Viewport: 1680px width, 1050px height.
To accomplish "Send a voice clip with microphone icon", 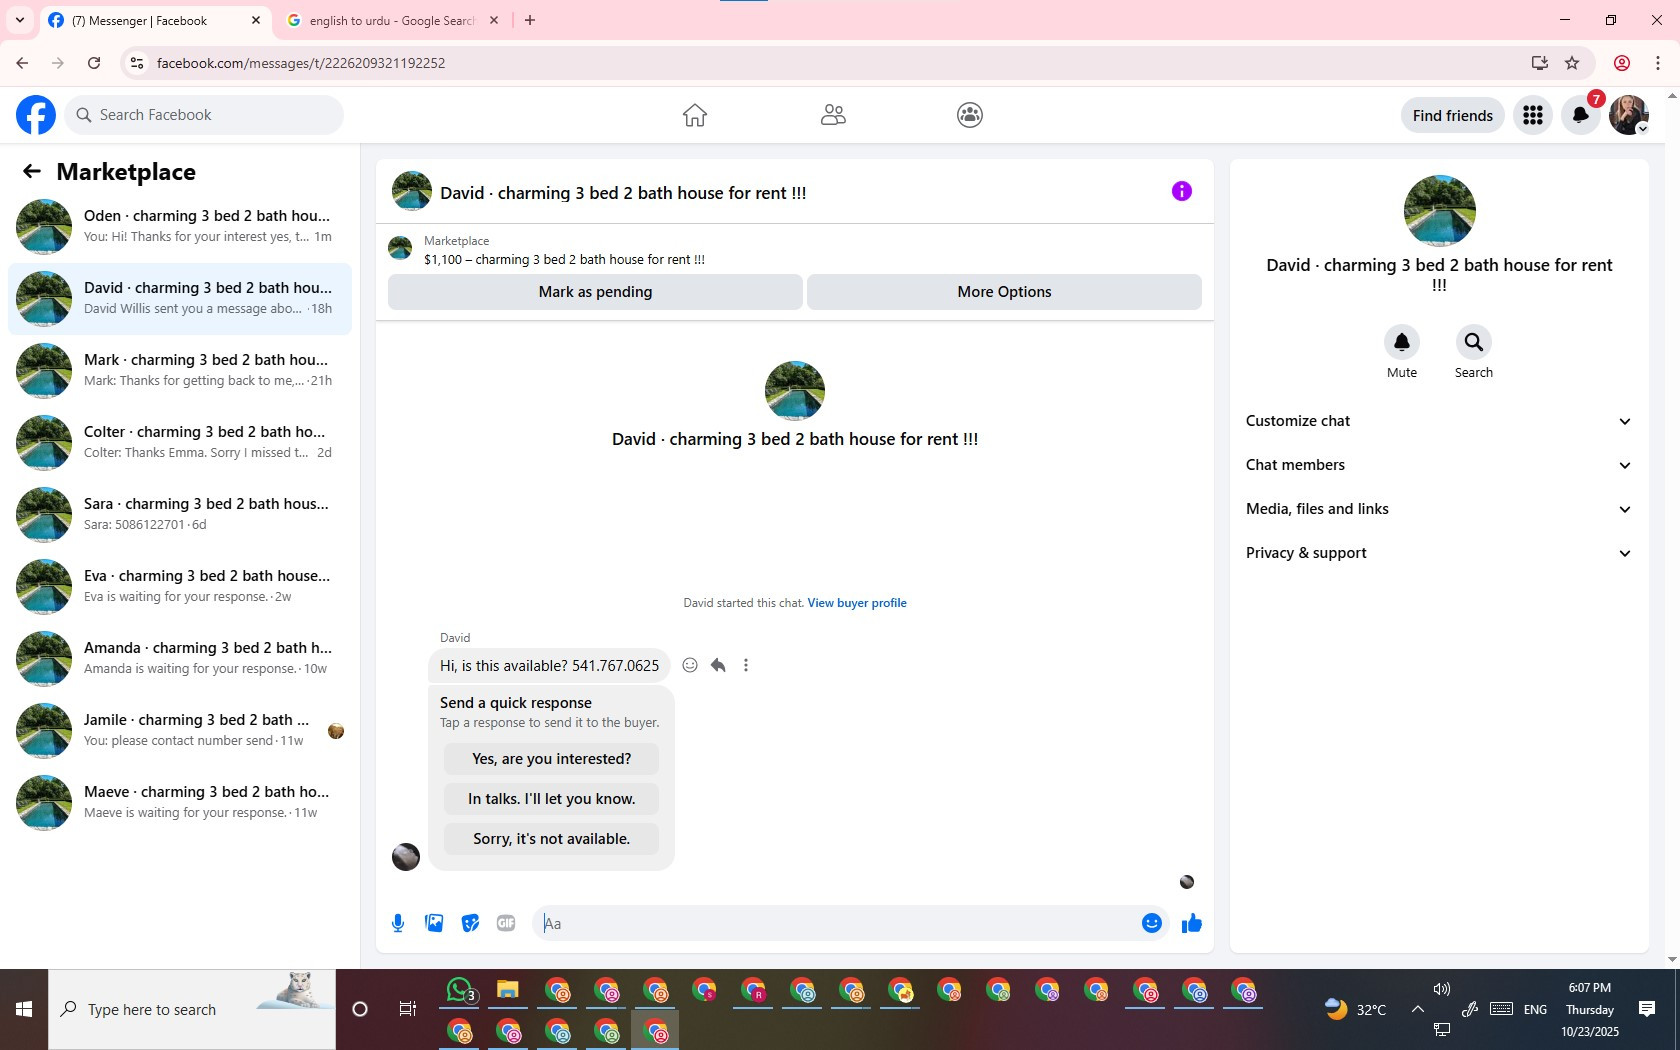I will point(398,923).
